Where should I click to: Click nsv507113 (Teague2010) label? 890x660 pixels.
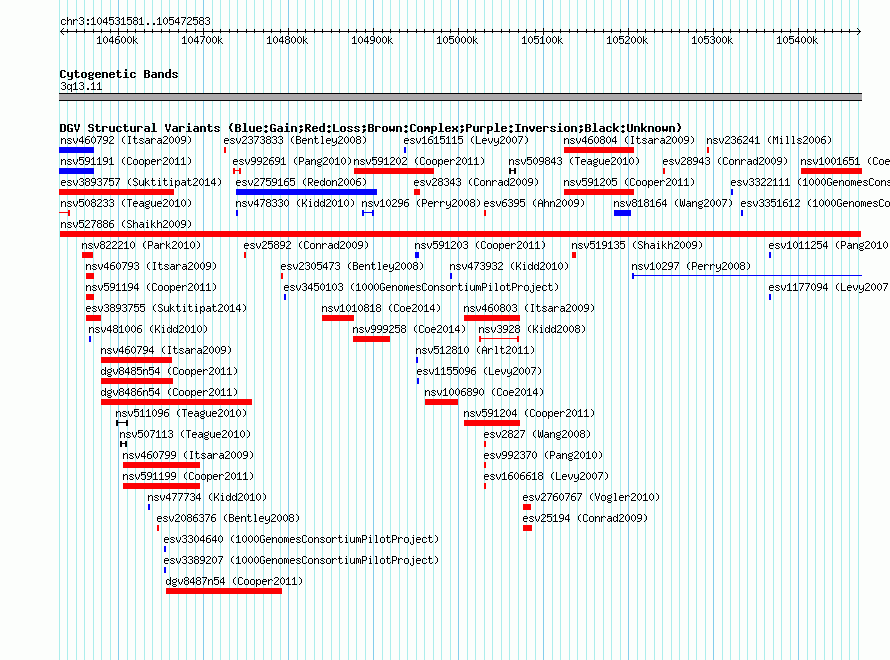(x=185, y=434)
